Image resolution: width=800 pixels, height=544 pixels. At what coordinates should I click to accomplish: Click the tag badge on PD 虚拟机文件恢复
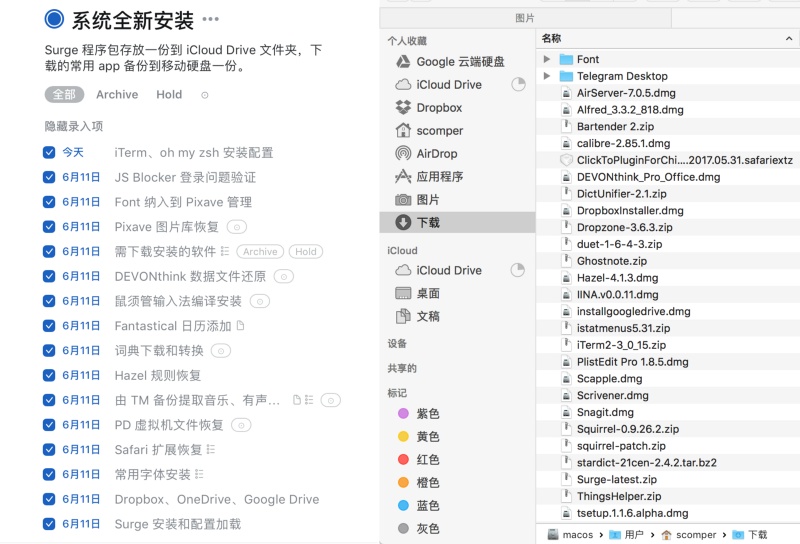click(x=241, y=425)
